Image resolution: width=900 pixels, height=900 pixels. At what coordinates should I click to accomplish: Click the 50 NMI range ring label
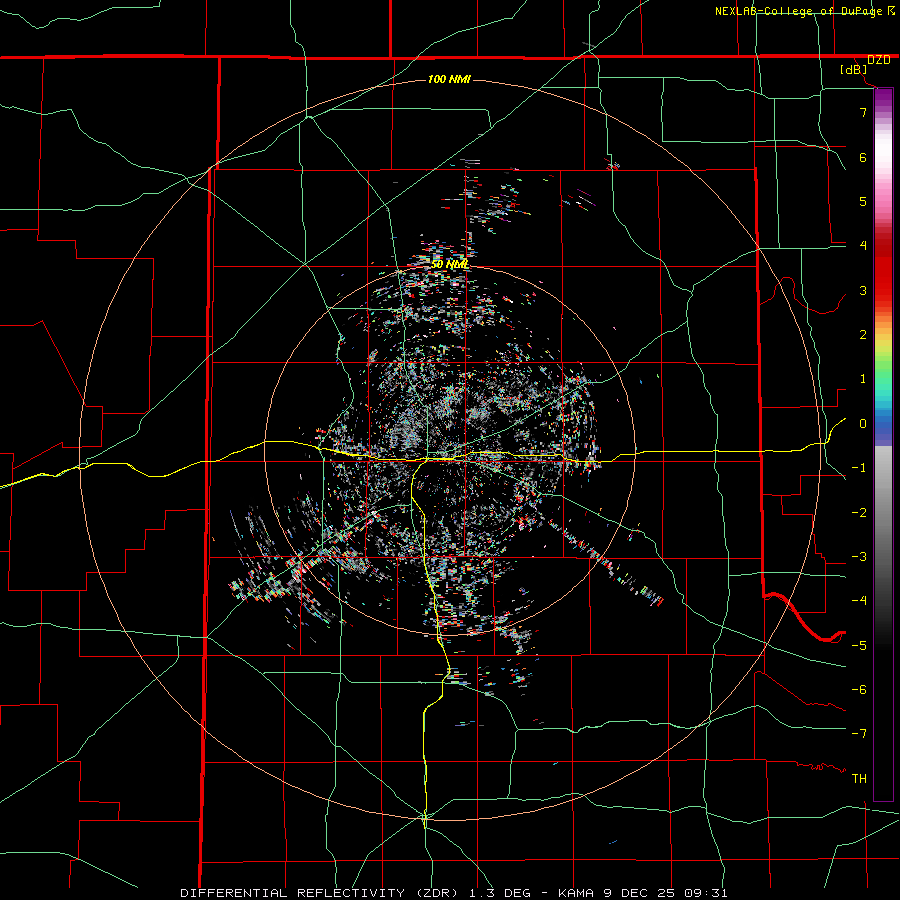[450, 265]
